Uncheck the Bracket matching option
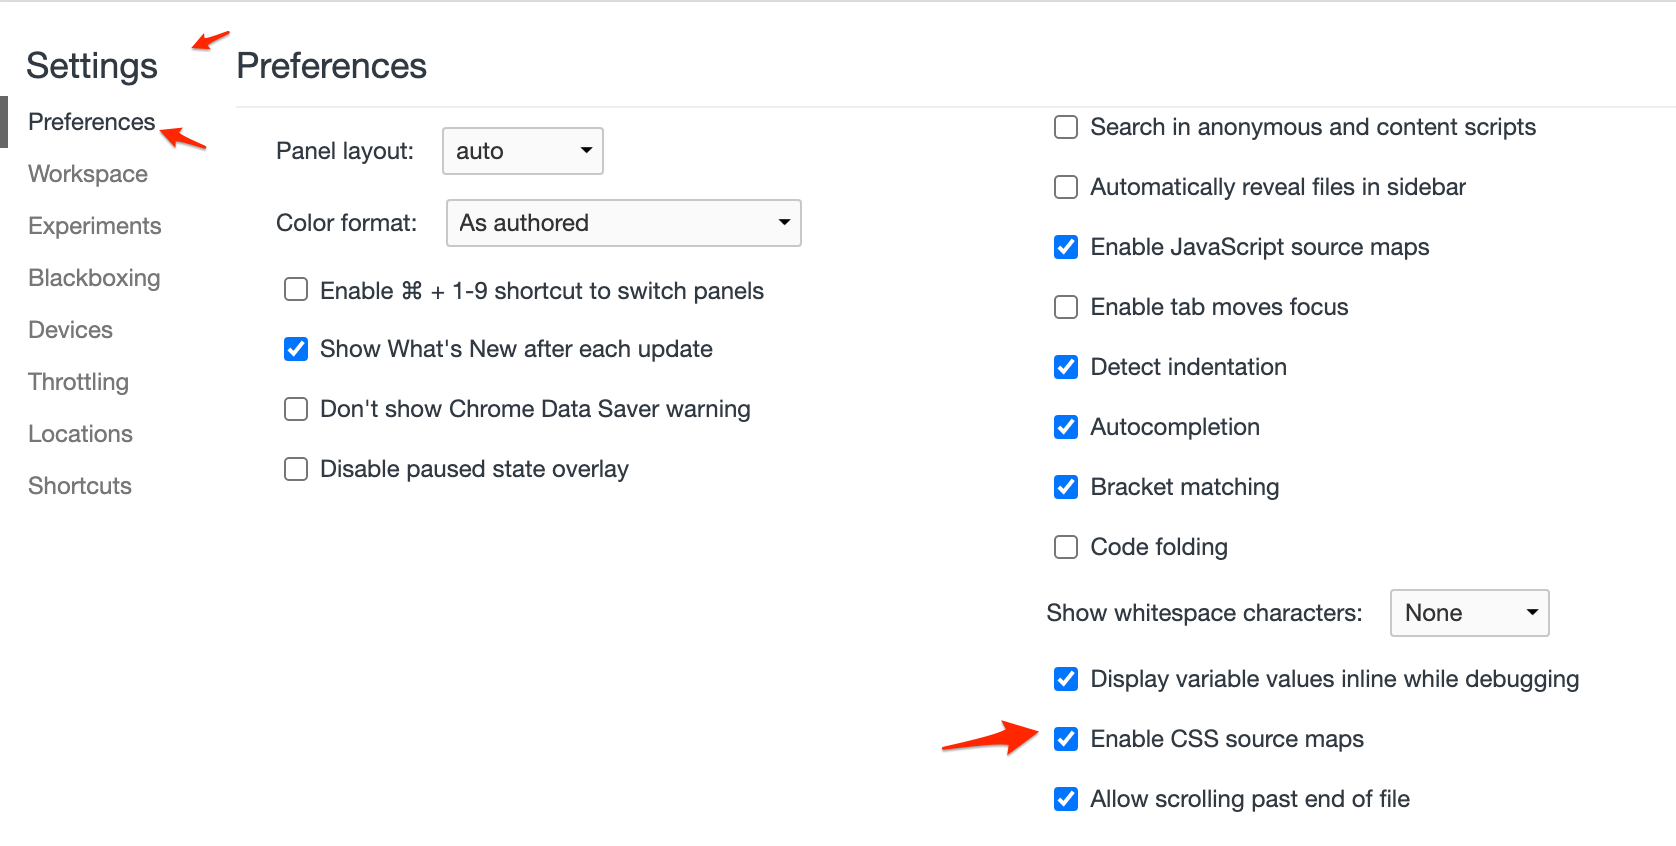 pos(1066,487)
